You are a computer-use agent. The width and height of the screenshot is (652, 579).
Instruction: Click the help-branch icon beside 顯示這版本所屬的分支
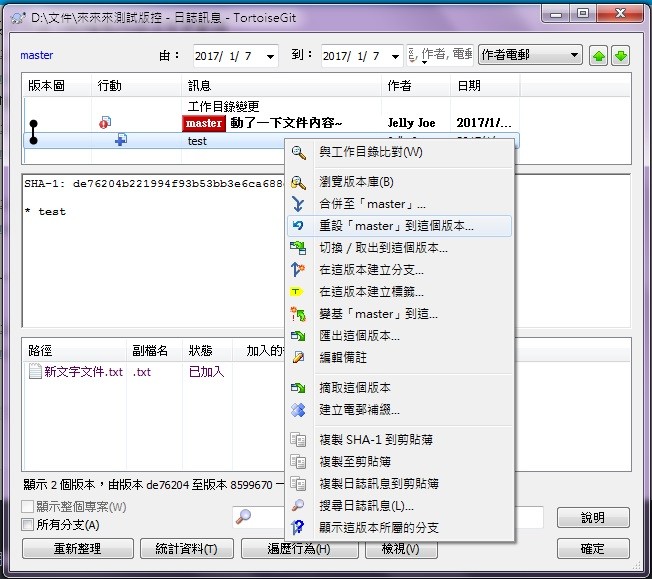[298, 527]
